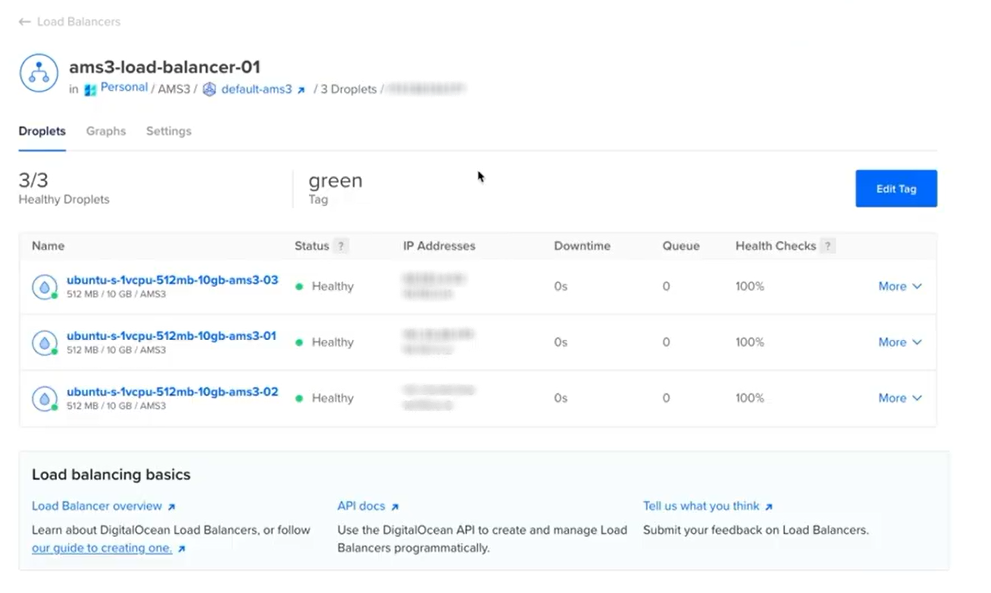Click the ams3-load-balancer-01 title
991x593 pixels.
164,67
